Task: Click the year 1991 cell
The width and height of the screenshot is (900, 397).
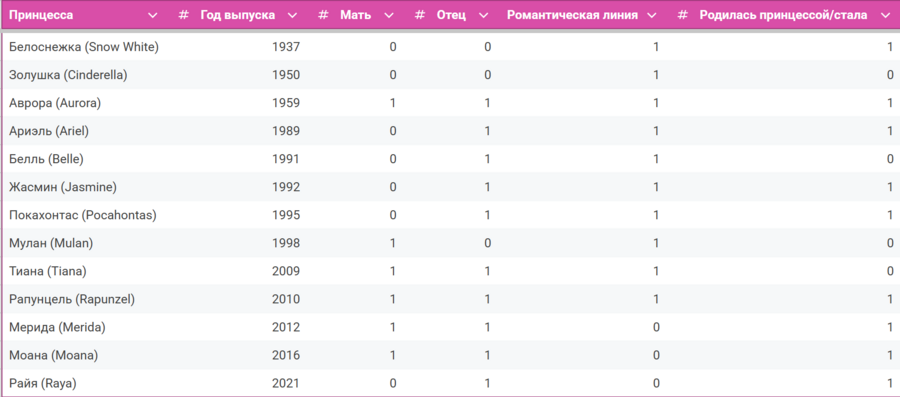Action: click(x=286, y=159)
